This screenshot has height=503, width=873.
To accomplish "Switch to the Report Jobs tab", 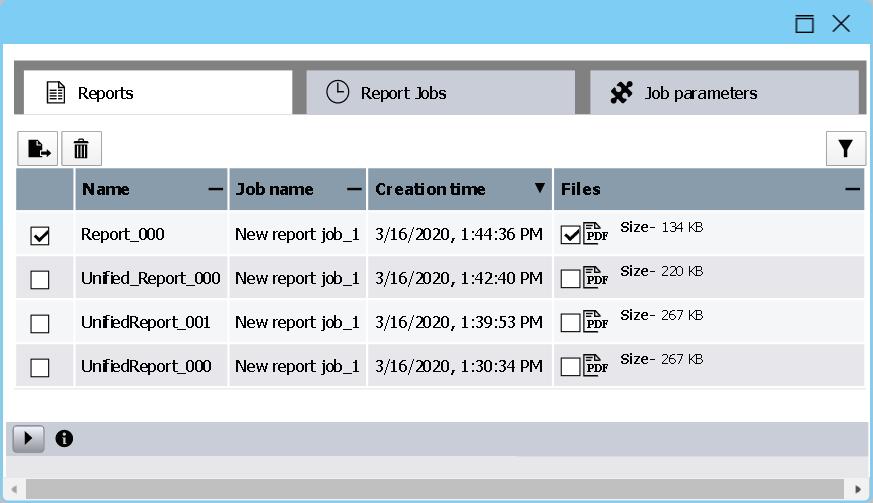I will pyautogui.click(x=440, y=92).
